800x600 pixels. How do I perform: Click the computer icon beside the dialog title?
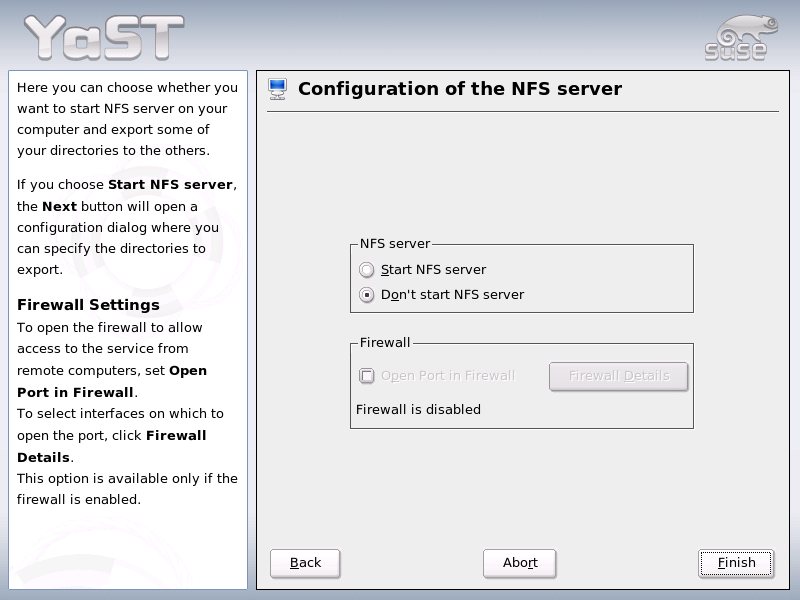(x=278, y=89)
